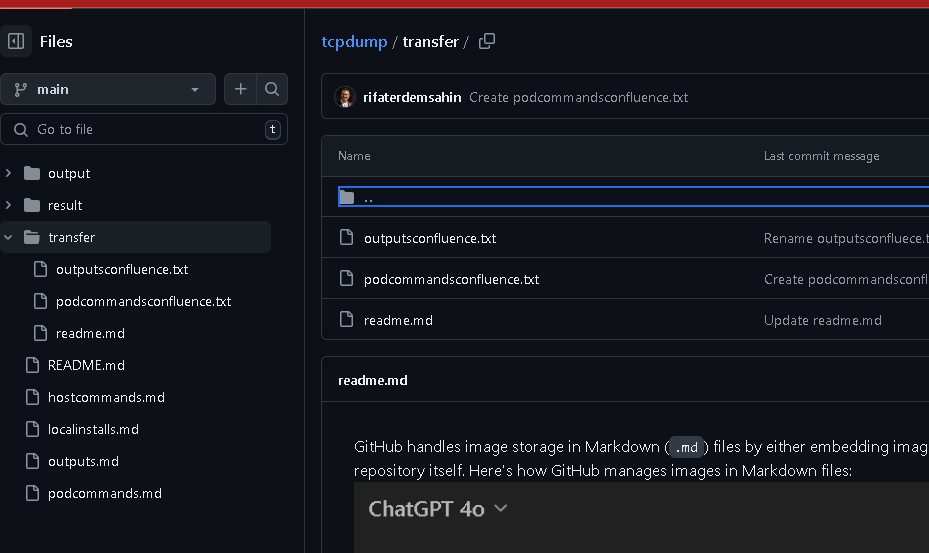Click the result folder icon
This screenshot has height=553, width=929.
pos(32,205)
